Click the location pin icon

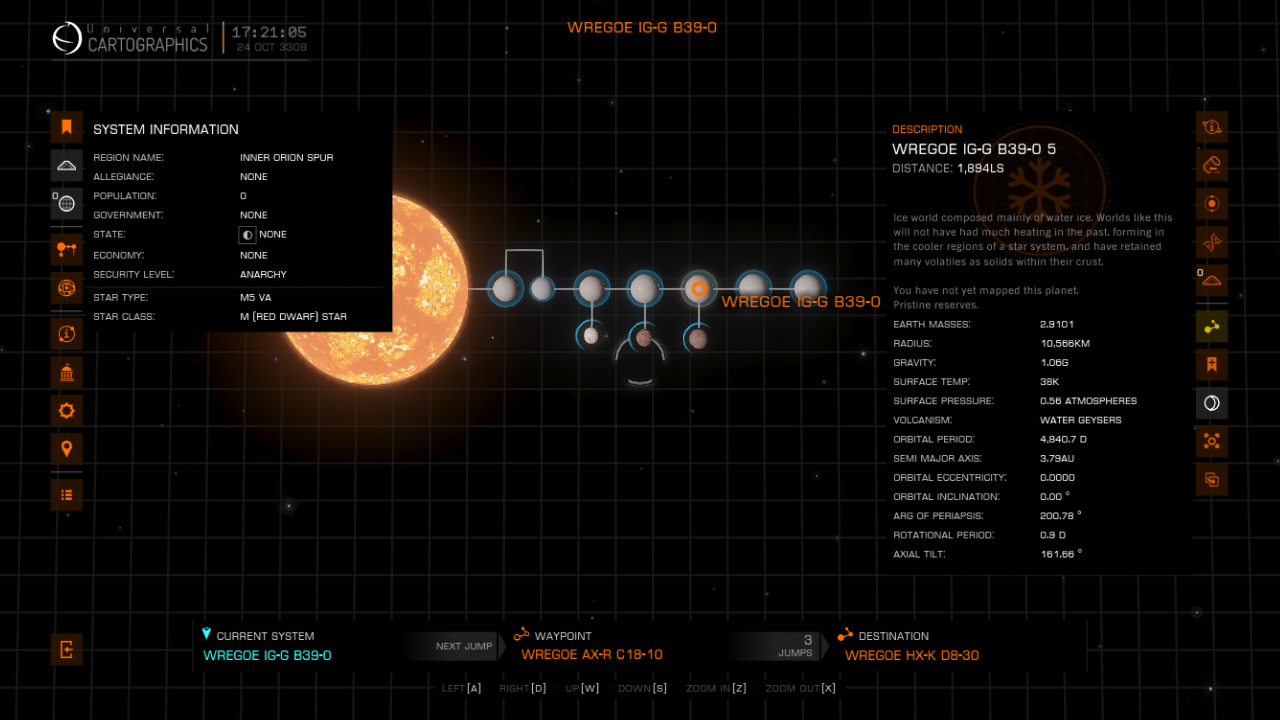click(67, 449)
